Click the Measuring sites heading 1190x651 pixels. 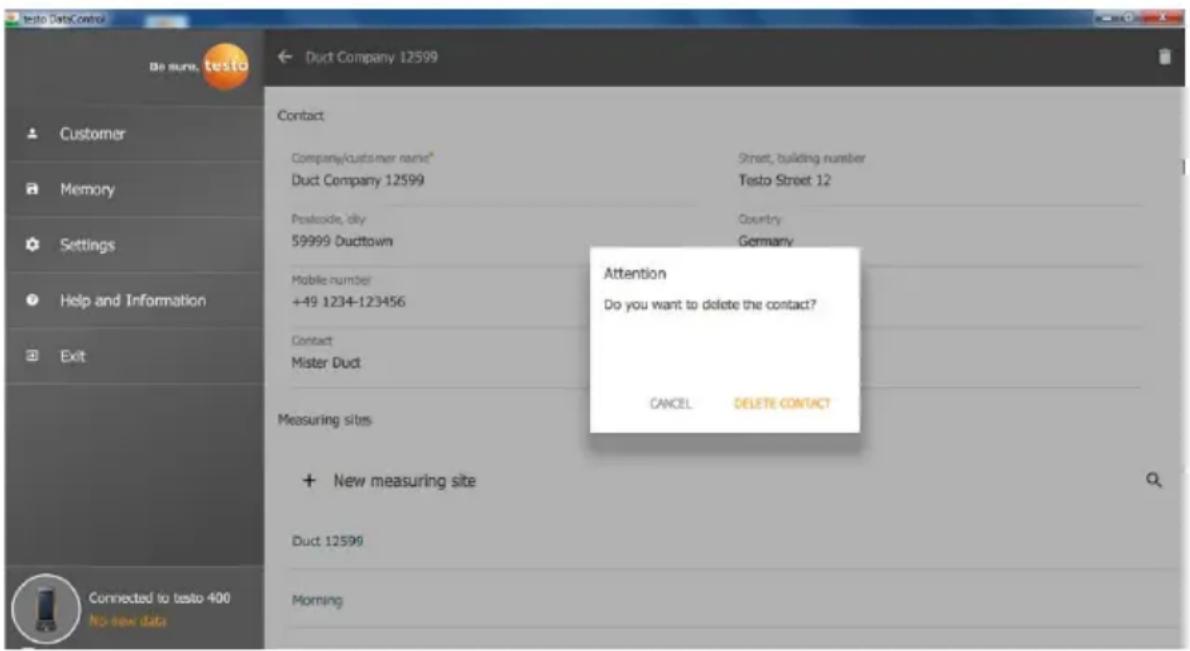coord(324,420)
